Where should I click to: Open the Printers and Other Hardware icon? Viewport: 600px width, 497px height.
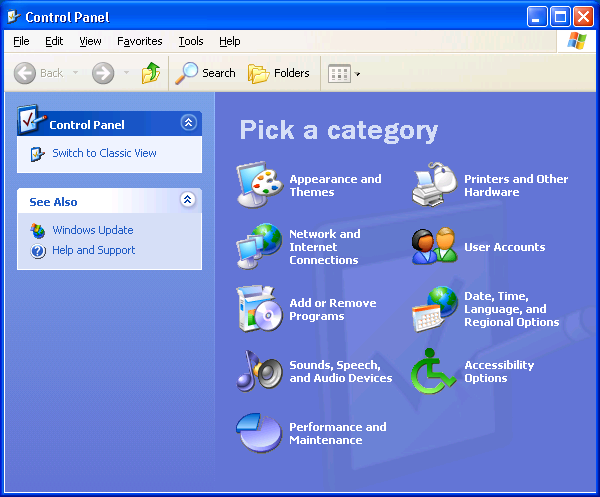[435, 185]
